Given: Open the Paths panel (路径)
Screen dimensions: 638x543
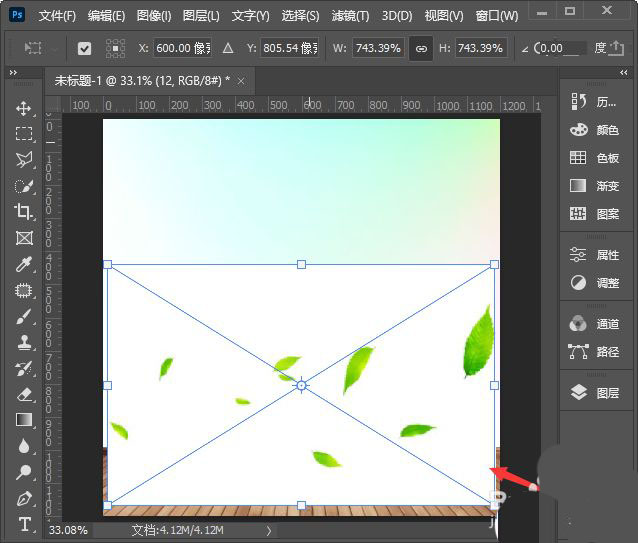Looking at the screenshot, I should click(x=594, y=351).
